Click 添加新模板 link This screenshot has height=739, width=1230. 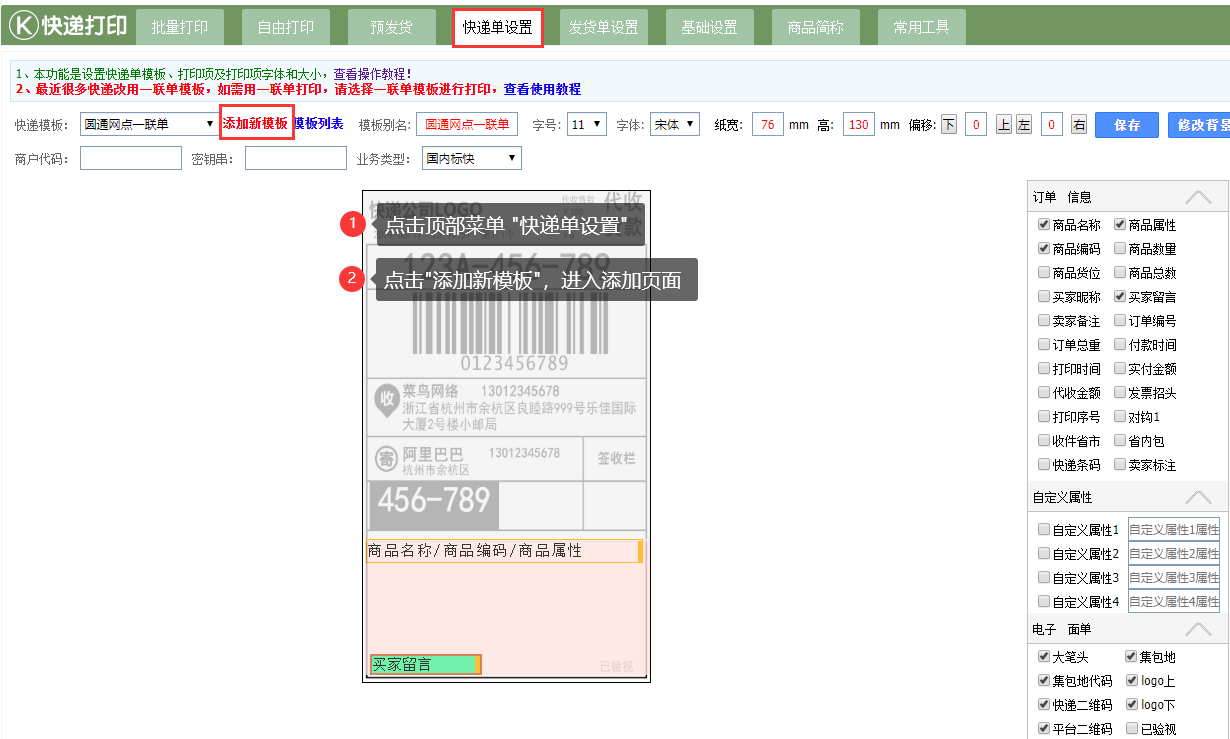tap(255, 124)
